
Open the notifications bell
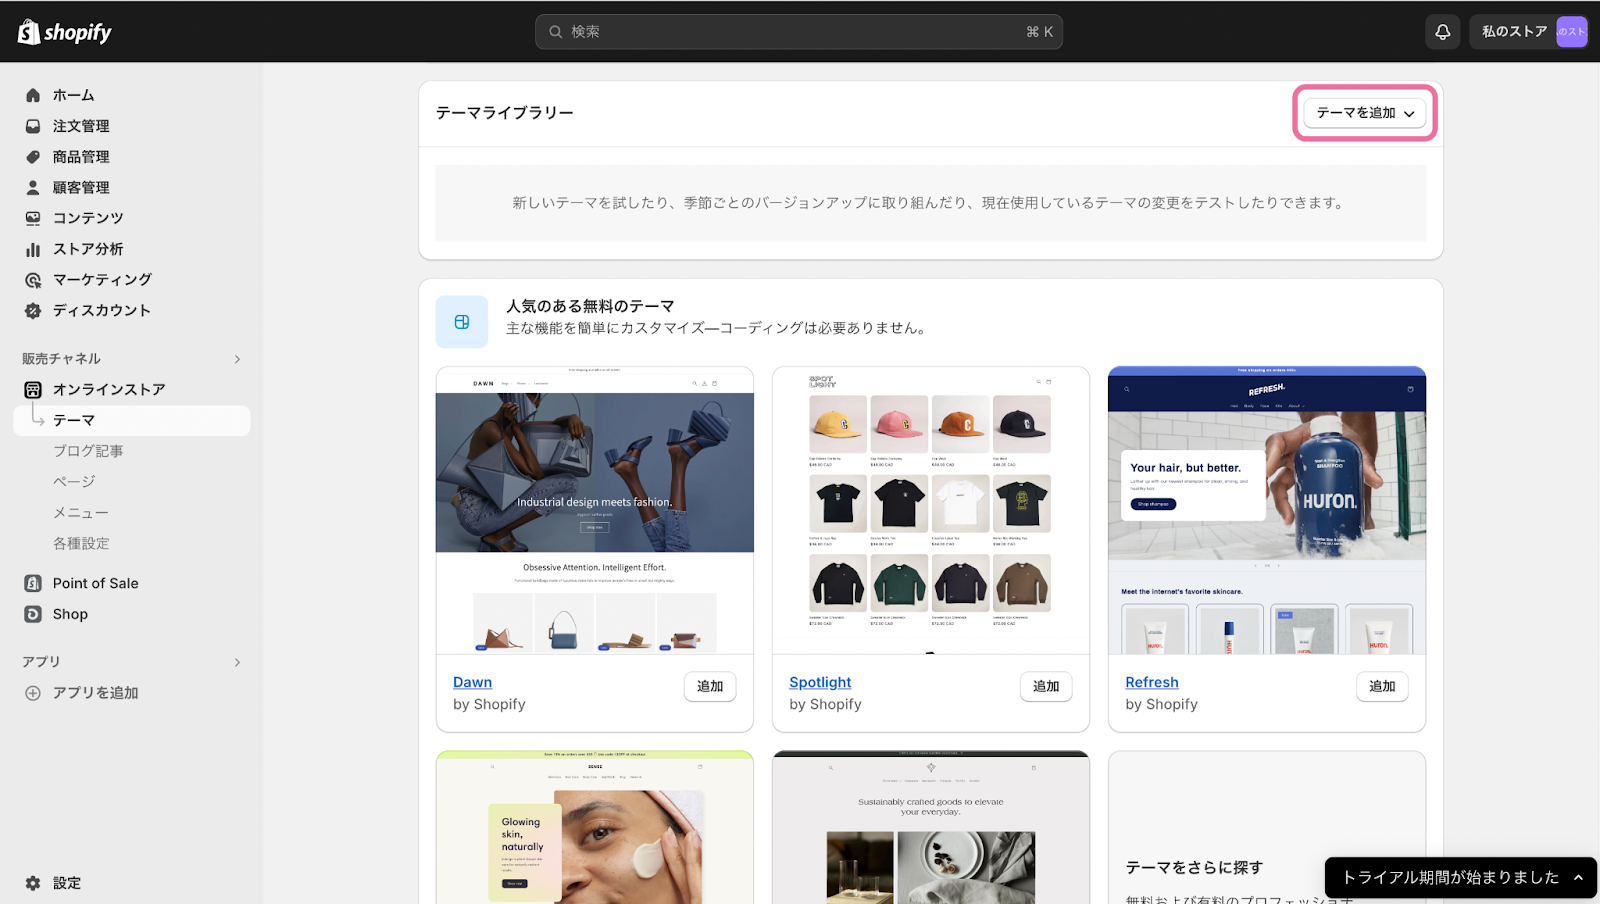pyautogui.click(x=1443, y=32)
